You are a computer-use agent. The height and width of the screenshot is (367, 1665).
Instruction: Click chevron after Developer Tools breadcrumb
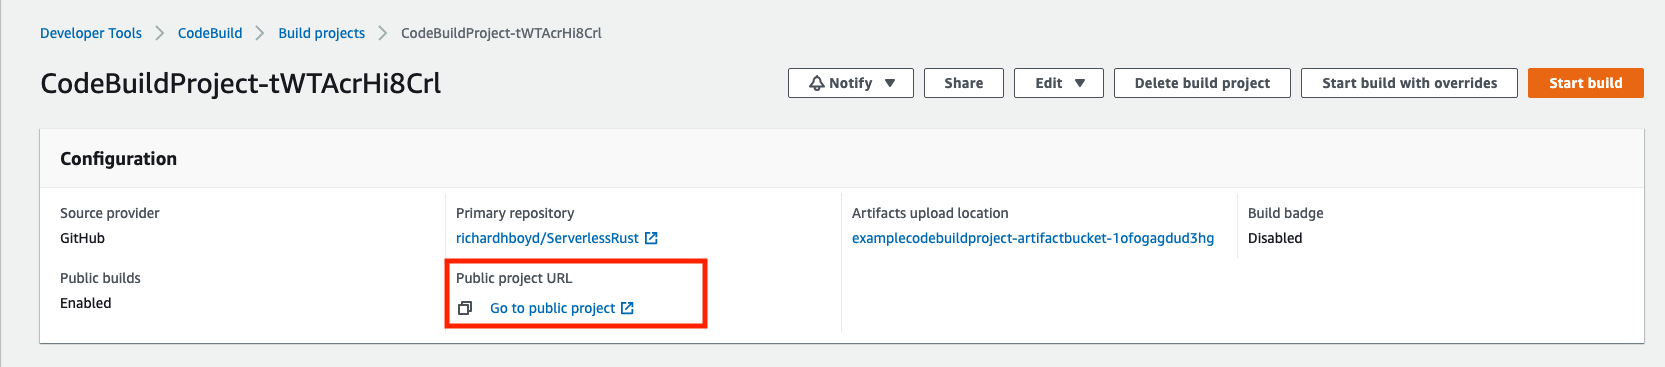(x=160, y=33)
